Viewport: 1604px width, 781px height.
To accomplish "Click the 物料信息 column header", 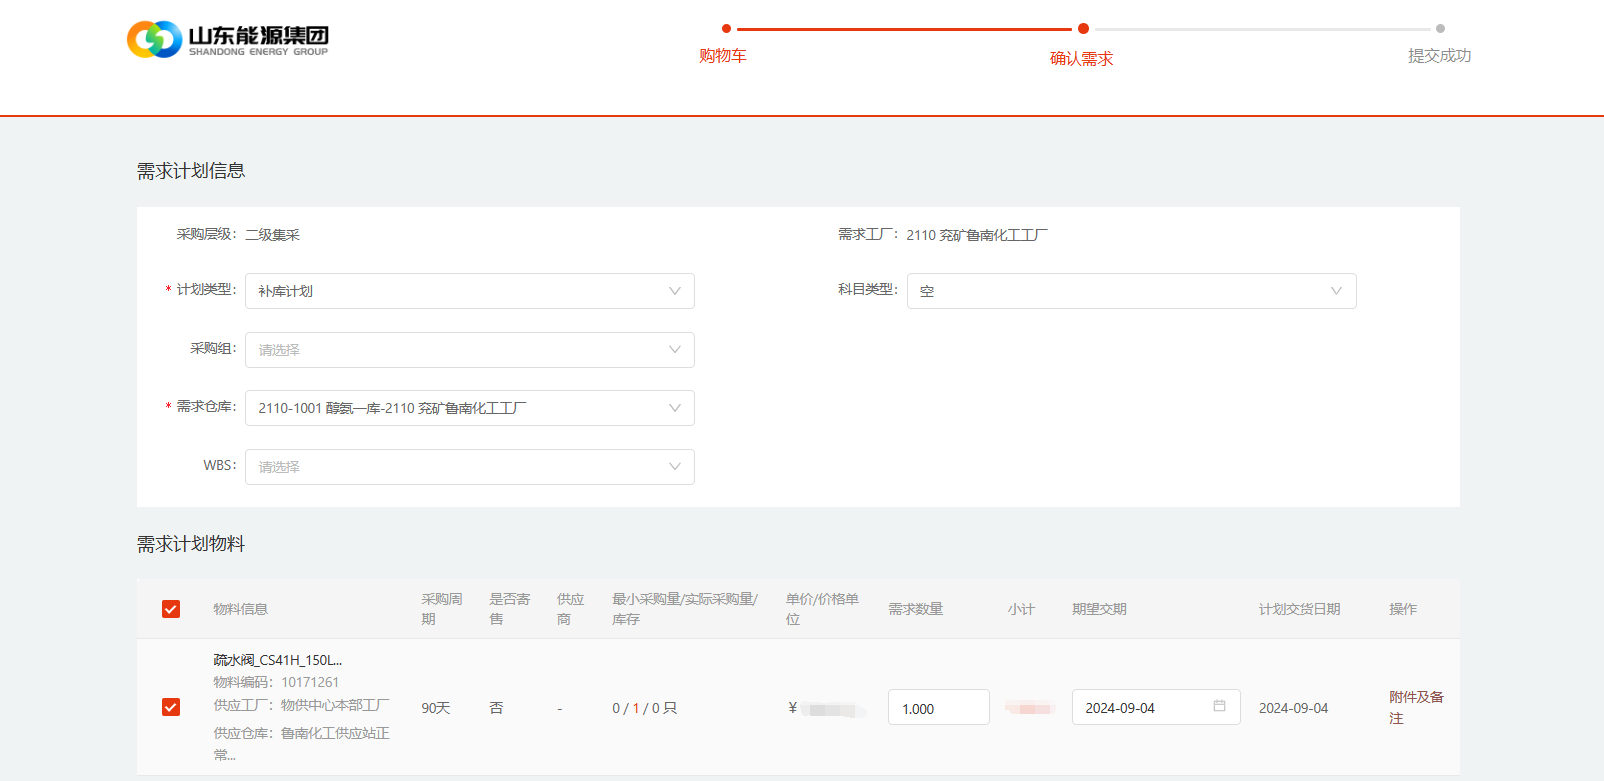I will point(240,609).
